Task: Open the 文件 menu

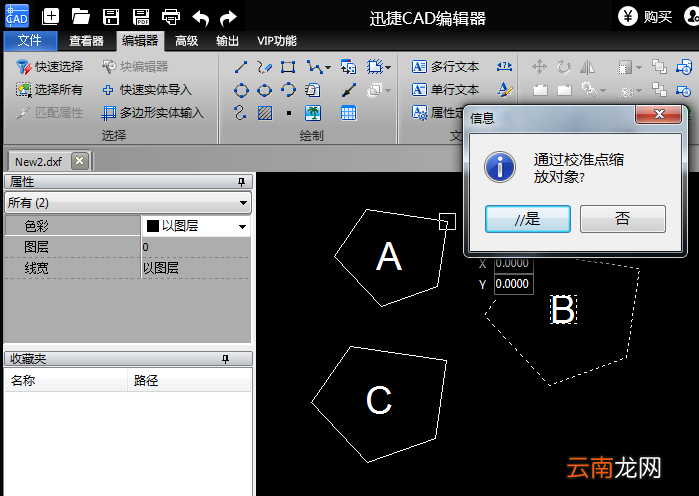Action: (x=30, y=41)
